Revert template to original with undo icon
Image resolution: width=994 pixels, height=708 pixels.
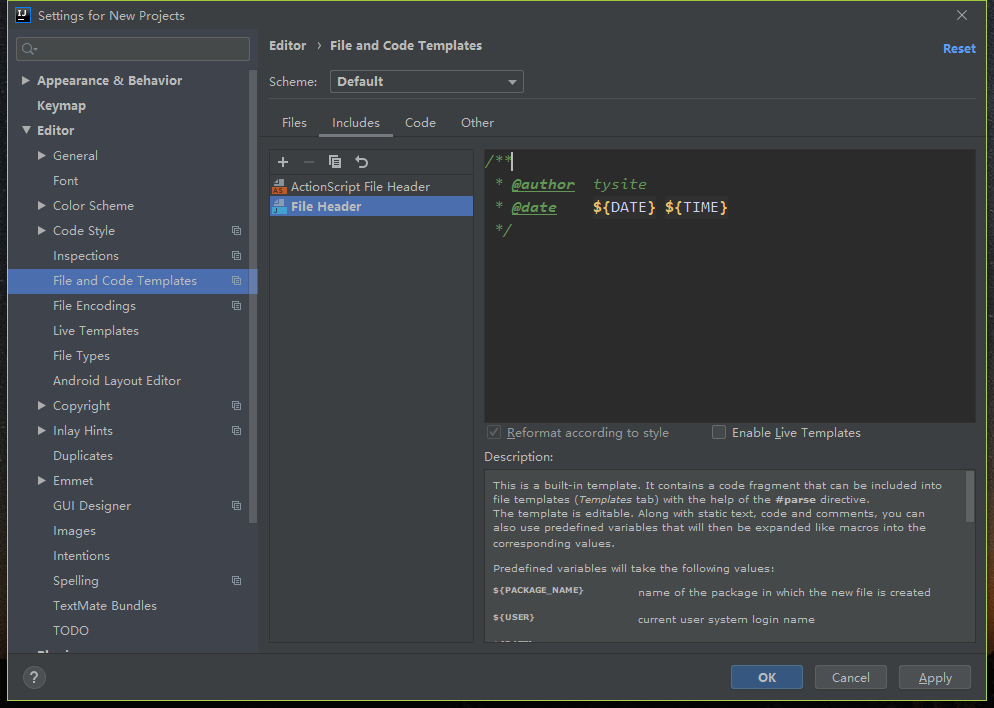[361, 162]
